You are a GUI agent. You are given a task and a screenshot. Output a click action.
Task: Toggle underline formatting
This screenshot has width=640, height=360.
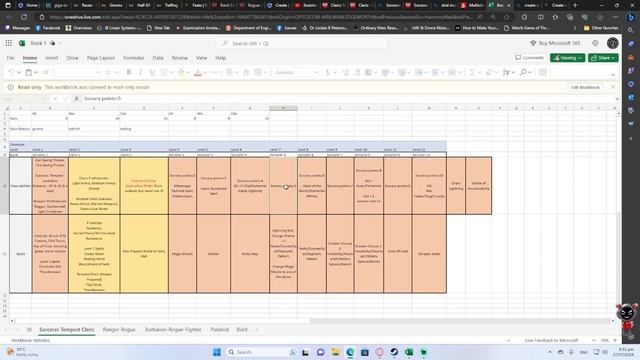tap(152, 72)
